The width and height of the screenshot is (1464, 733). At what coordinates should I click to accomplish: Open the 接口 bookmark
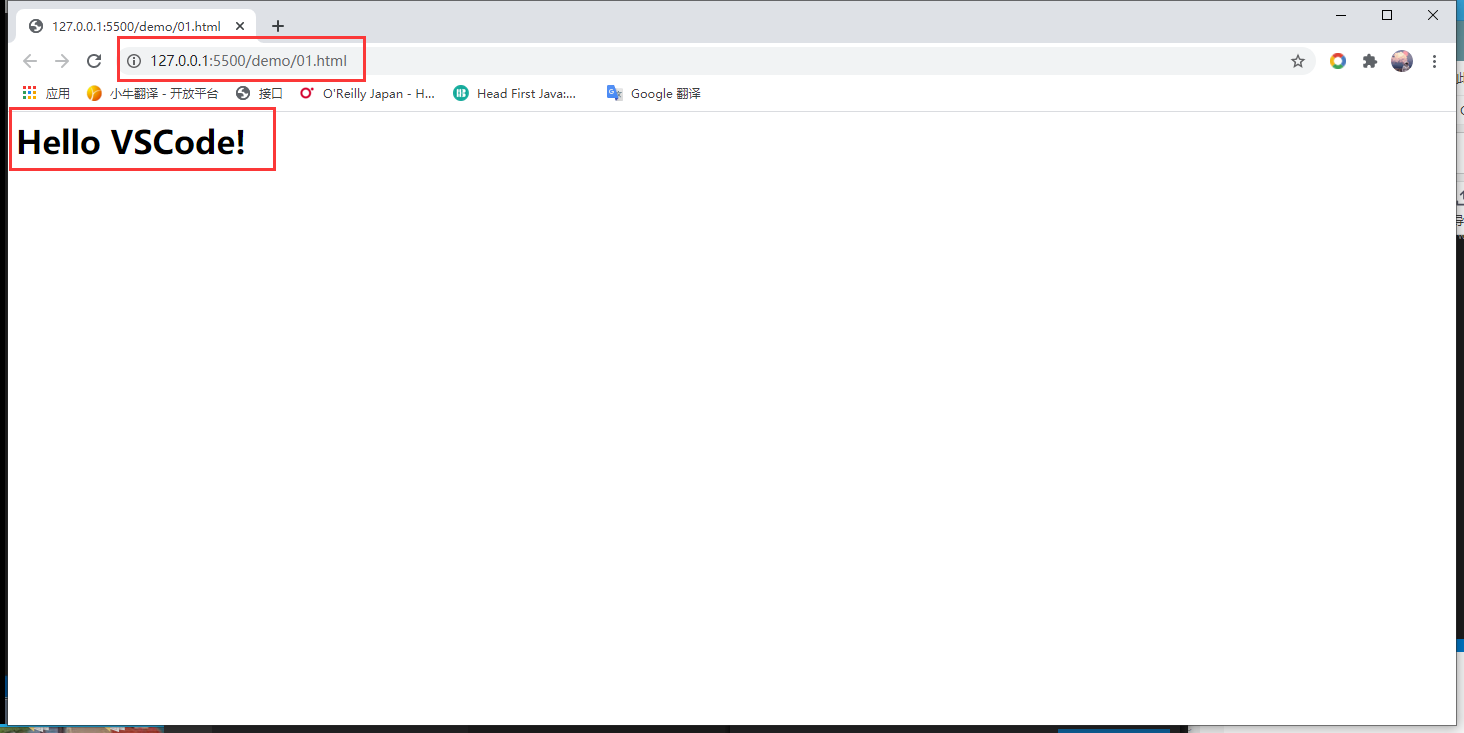(x=260, y=93)
